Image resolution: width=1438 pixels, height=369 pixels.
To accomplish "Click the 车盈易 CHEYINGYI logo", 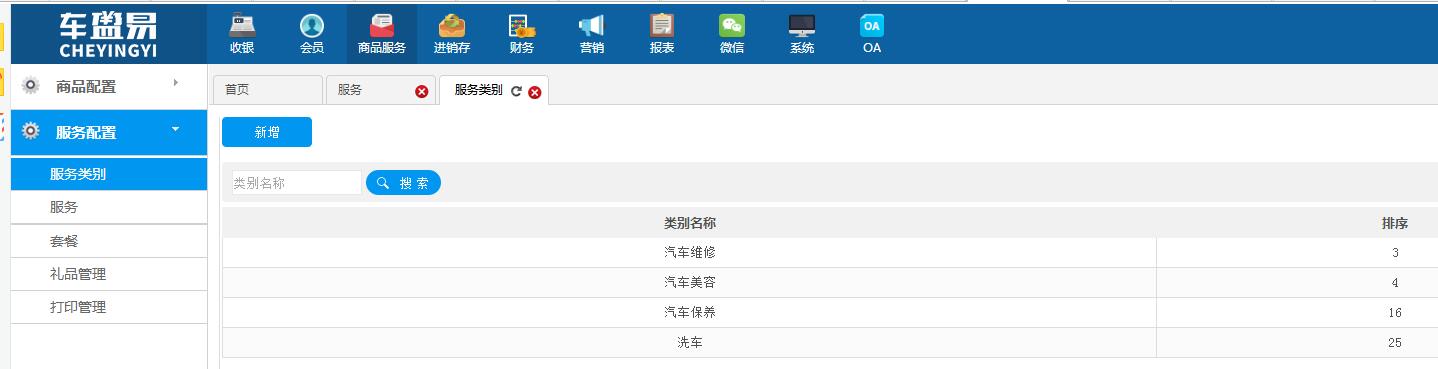I will pyautogui.click(x=108, y=34).
